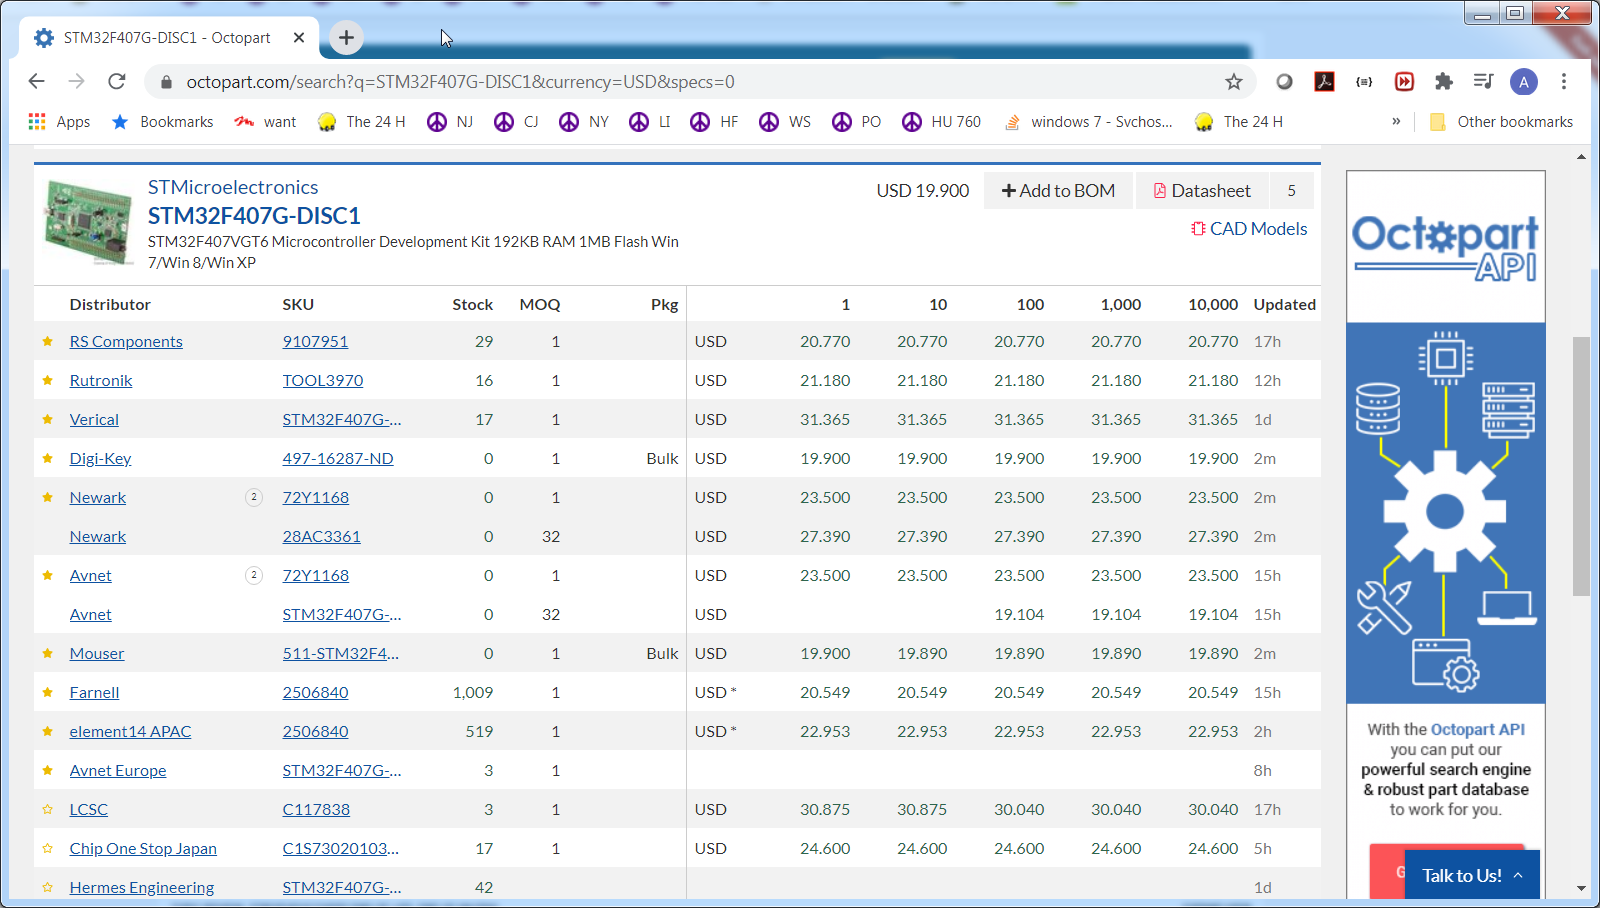
Task: Toggle the Digi-Key favorite star
Action: [x=47, y=459]
